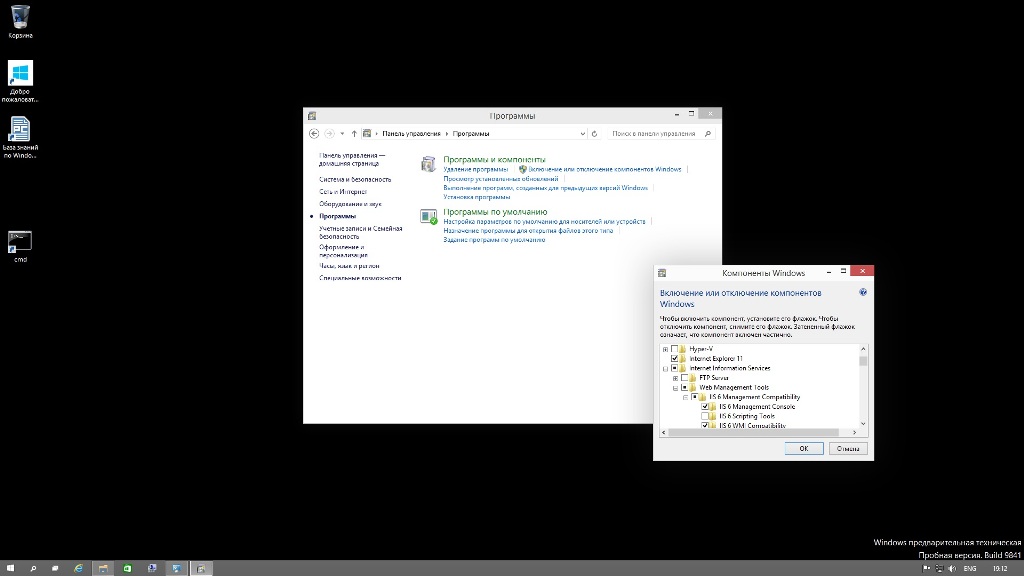1024x576 pixels.
Task: Open the Recycle Bin (Корзина) desktop icon
Action: [x=20, y=16]
